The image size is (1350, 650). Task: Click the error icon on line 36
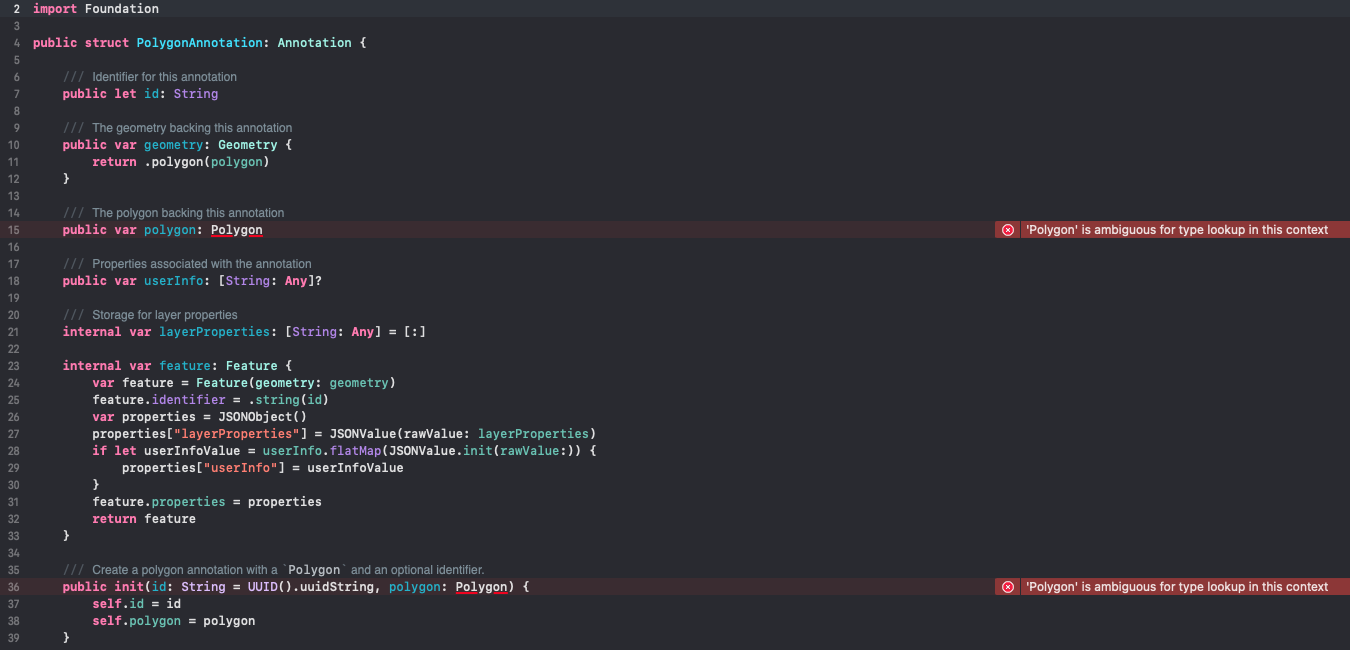pos(1008,587)
